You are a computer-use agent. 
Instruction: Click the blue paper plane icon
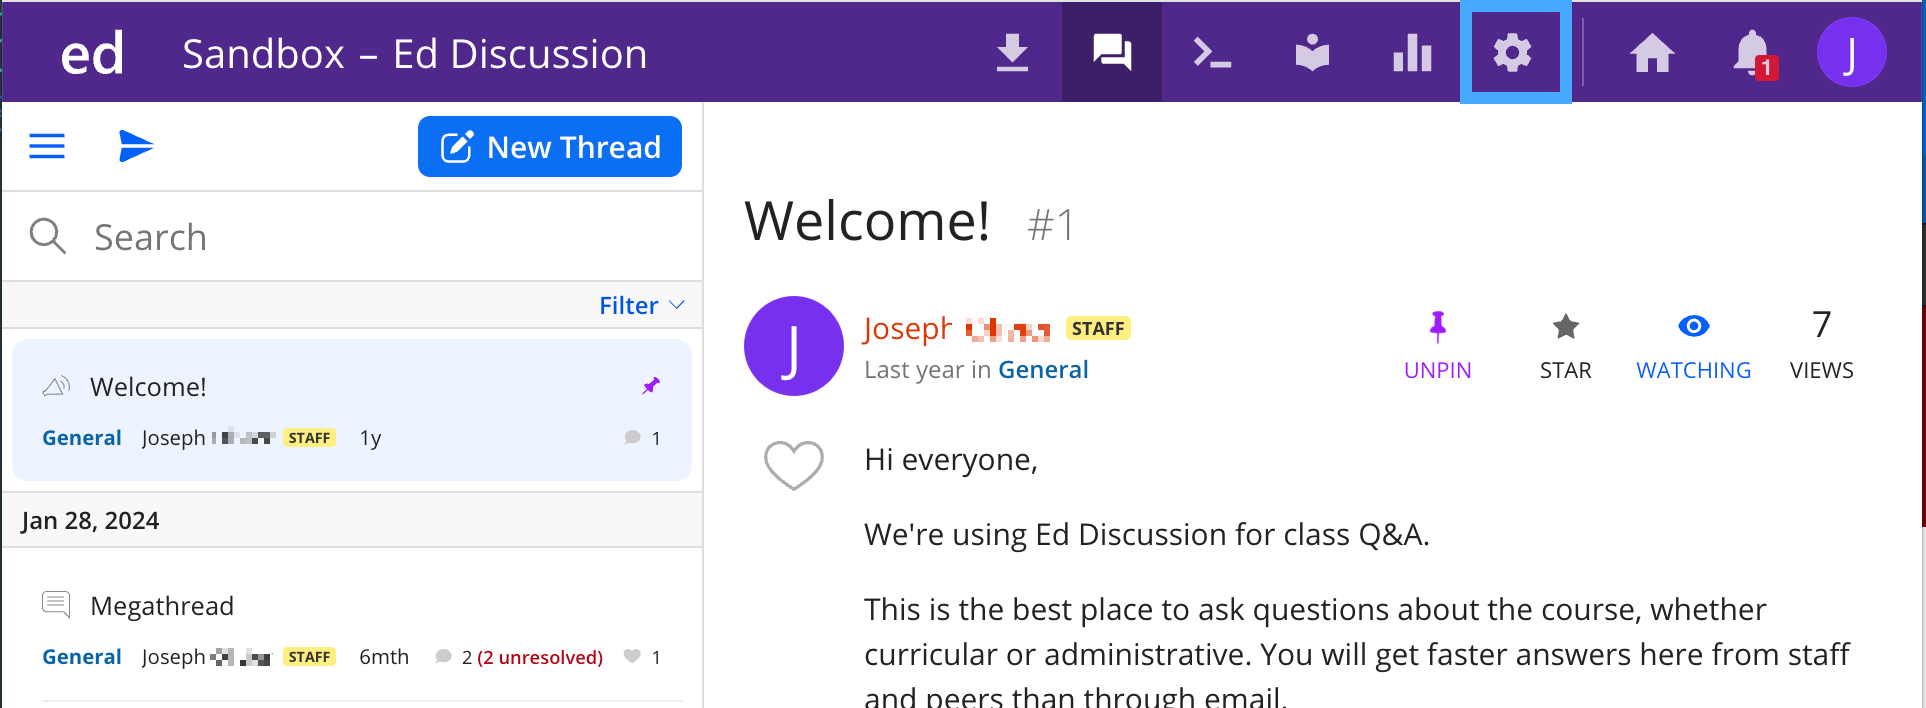click(135, 146)
